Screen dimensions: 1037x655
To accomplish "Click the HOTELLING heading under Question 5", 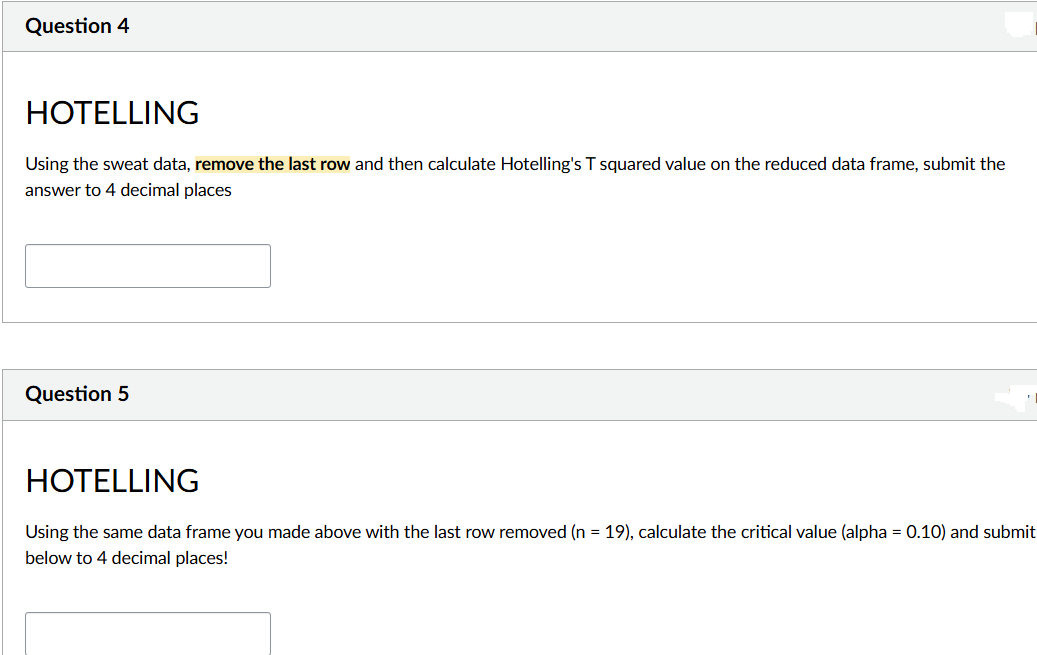I will (x=113, y=481).
